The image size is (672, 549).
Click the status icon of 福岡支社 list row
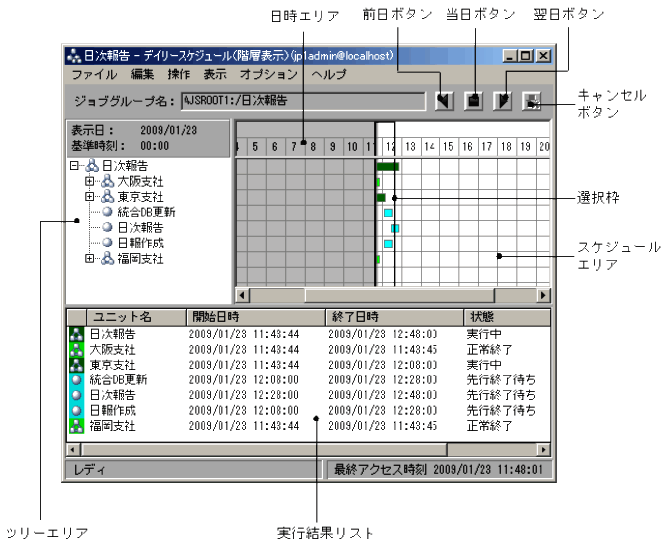(x=76, y=426)
